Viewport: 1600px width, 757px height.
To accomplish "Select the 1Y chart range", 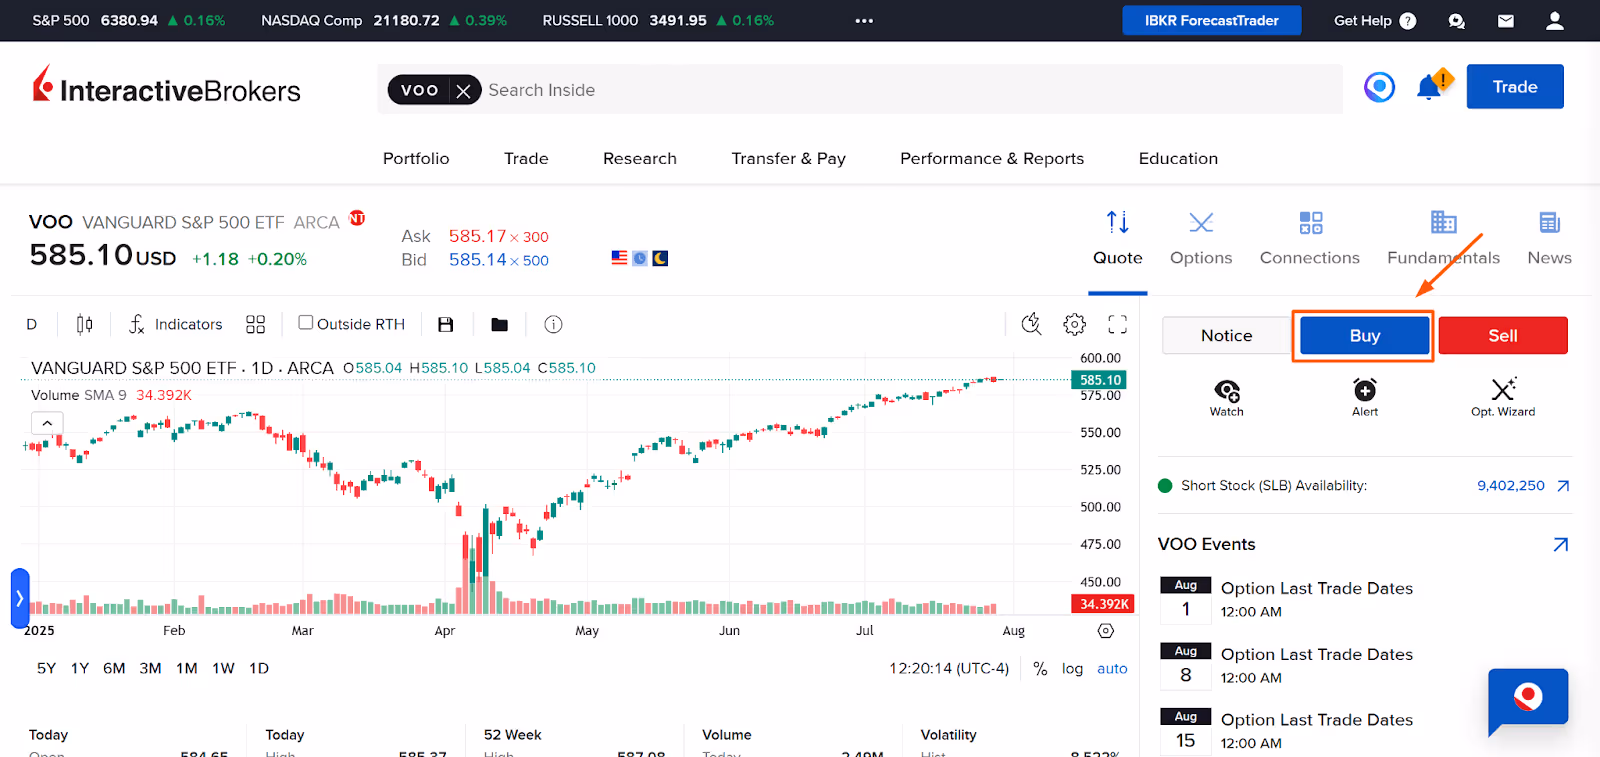I will [x=80, y=668].
